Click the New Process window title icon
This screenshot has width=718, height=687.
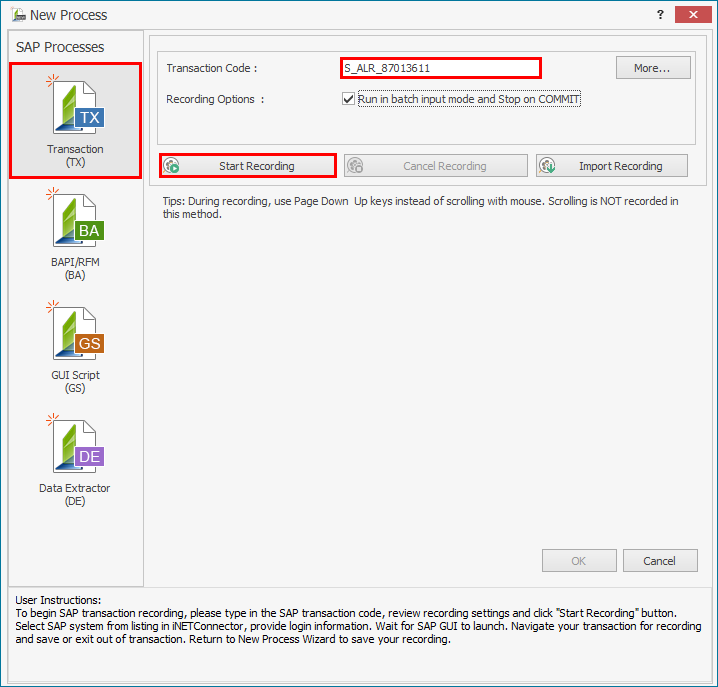coord(17,15)
